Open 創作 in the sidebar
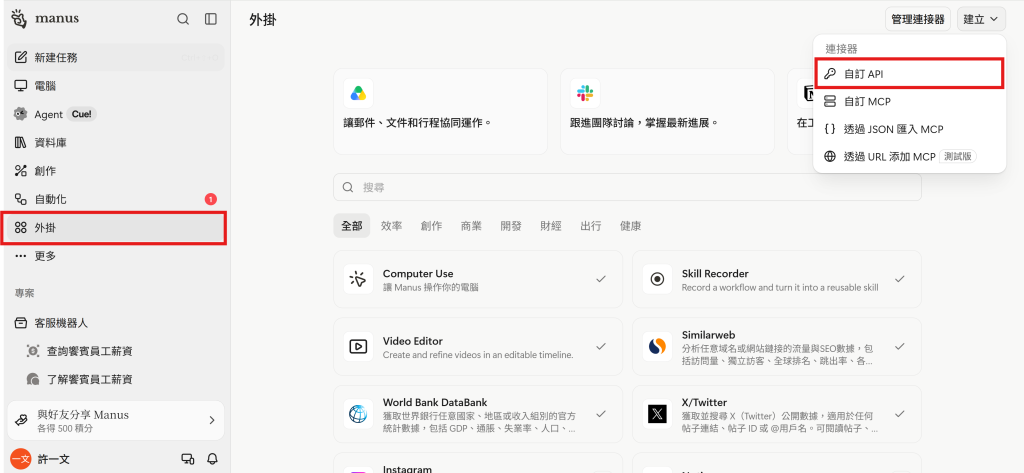1024x473 pixels. click(x=116, y=171)
